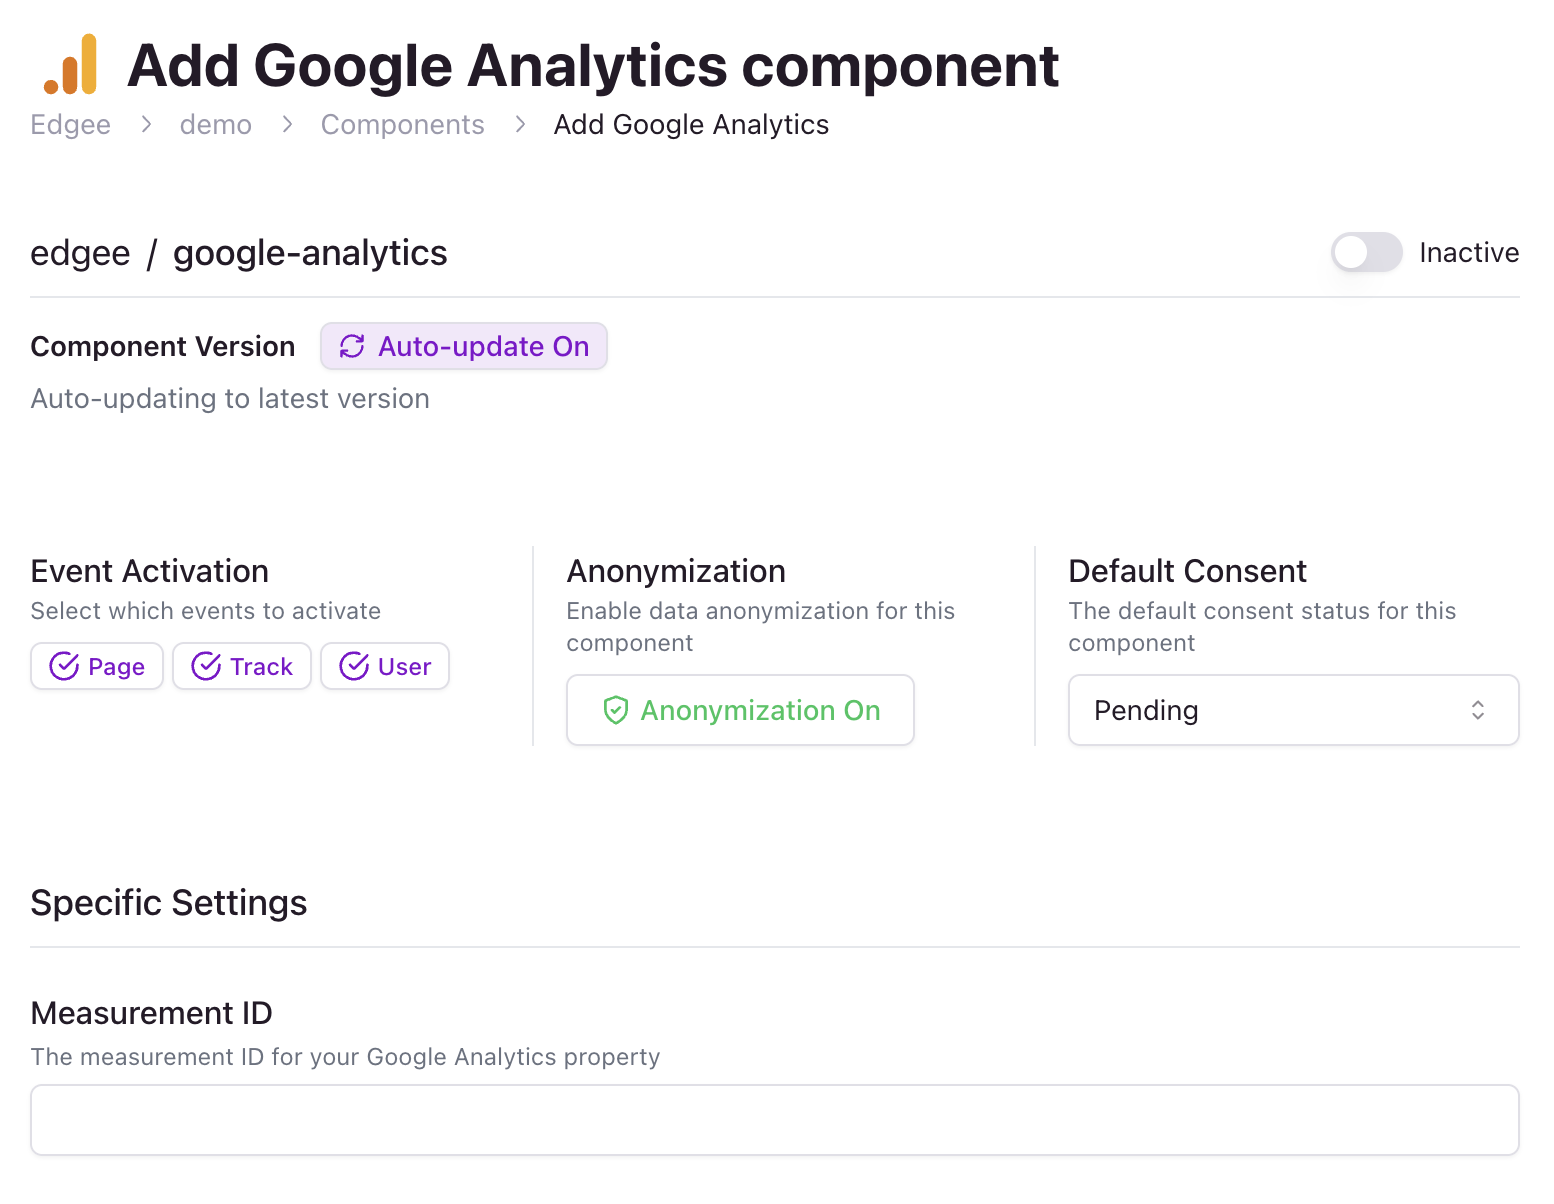Expand consent options via the Pending selector

[1293, 710]
